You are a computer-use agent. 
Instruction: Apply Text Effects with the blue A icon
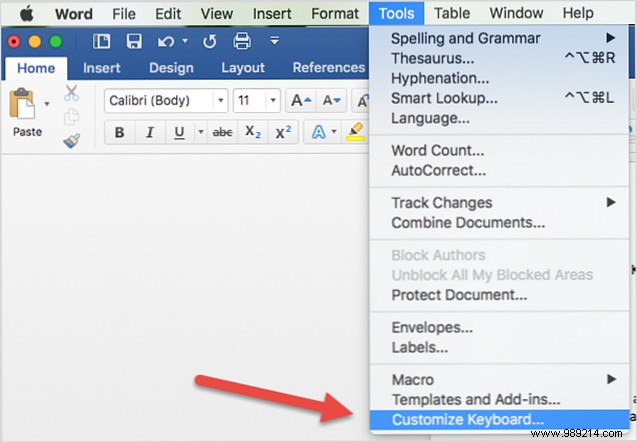(318, 132)
